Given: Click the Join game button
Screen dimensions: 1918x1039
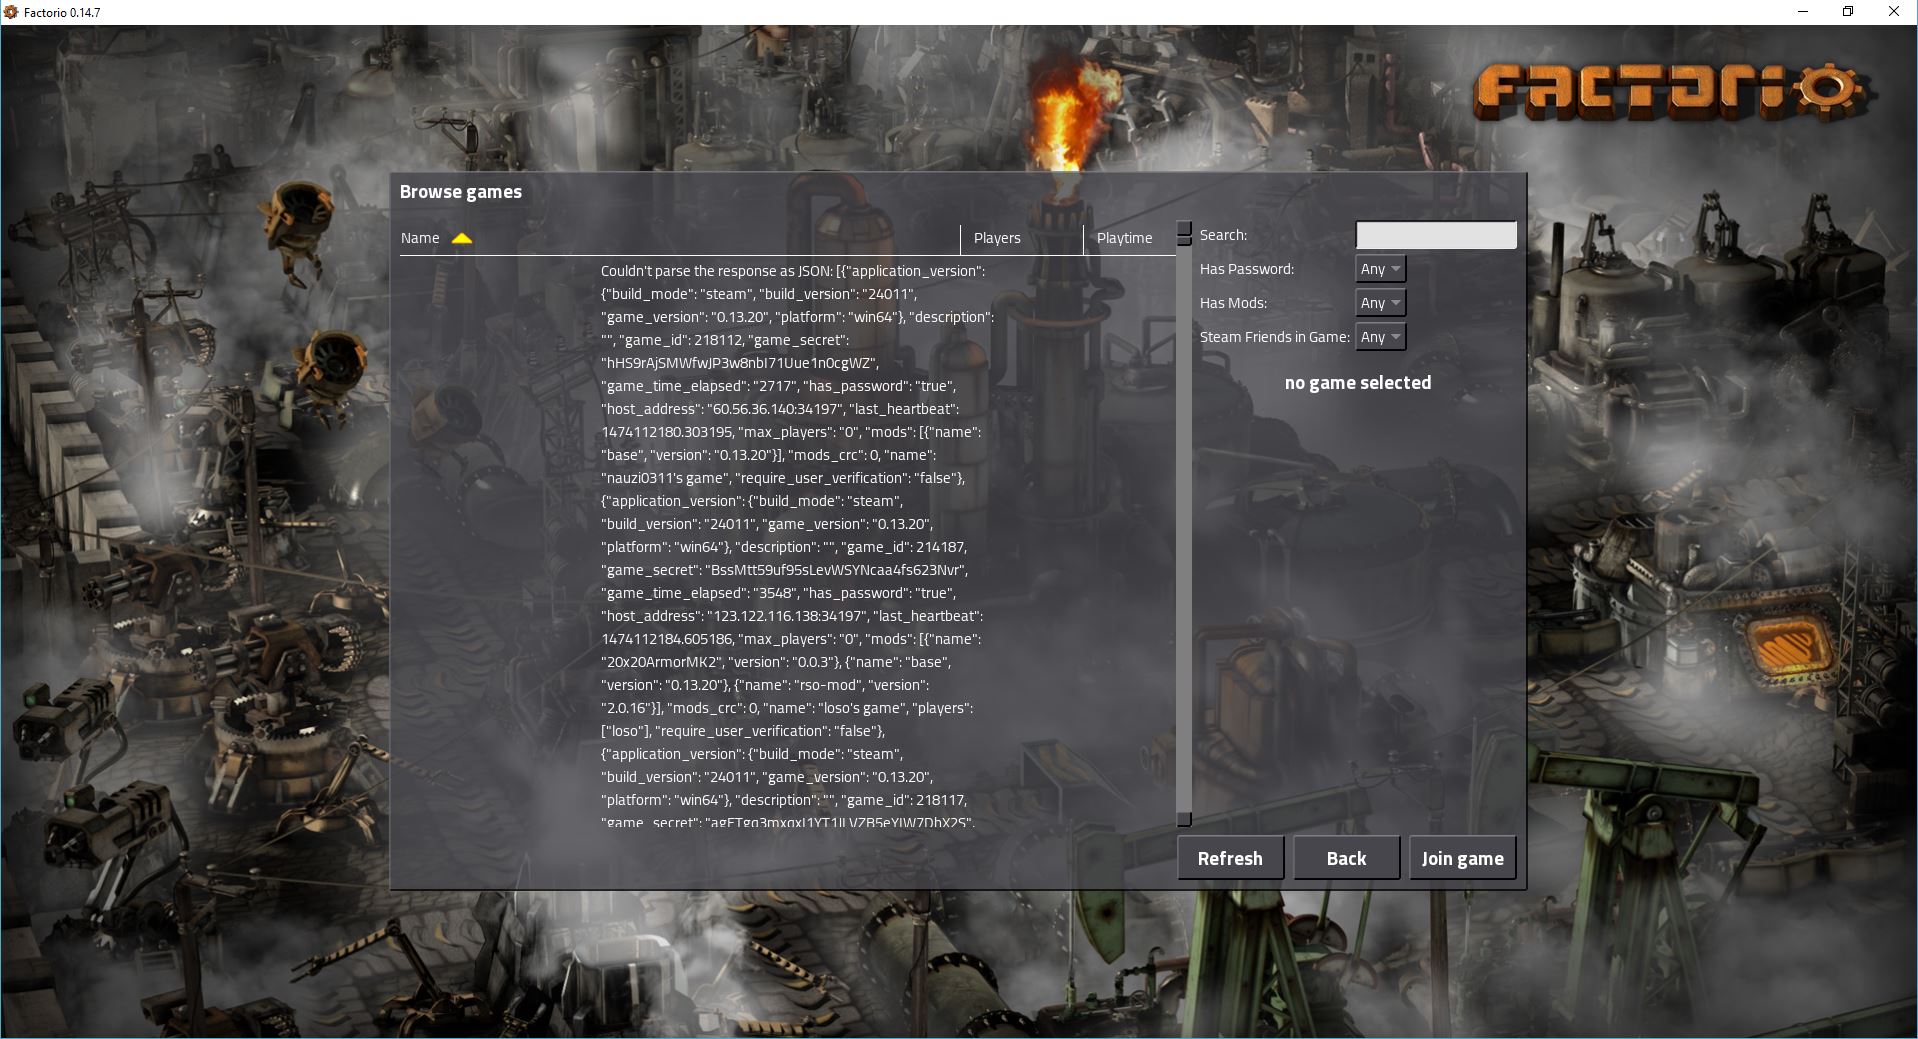Looking at the screenshot, I should (x=1462, y=858).
